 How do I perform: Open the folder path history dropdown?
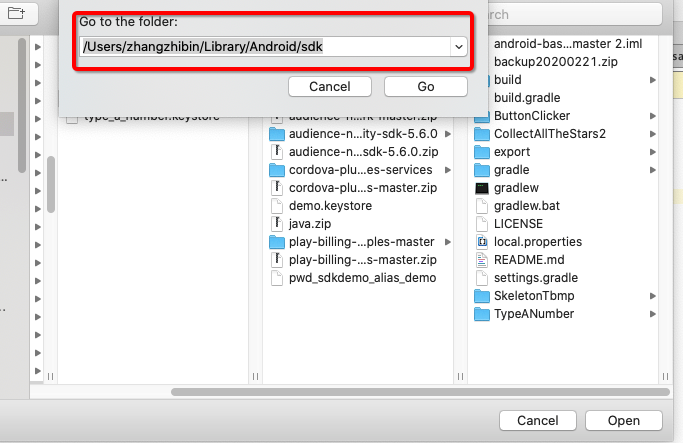[x=459, y=47]
